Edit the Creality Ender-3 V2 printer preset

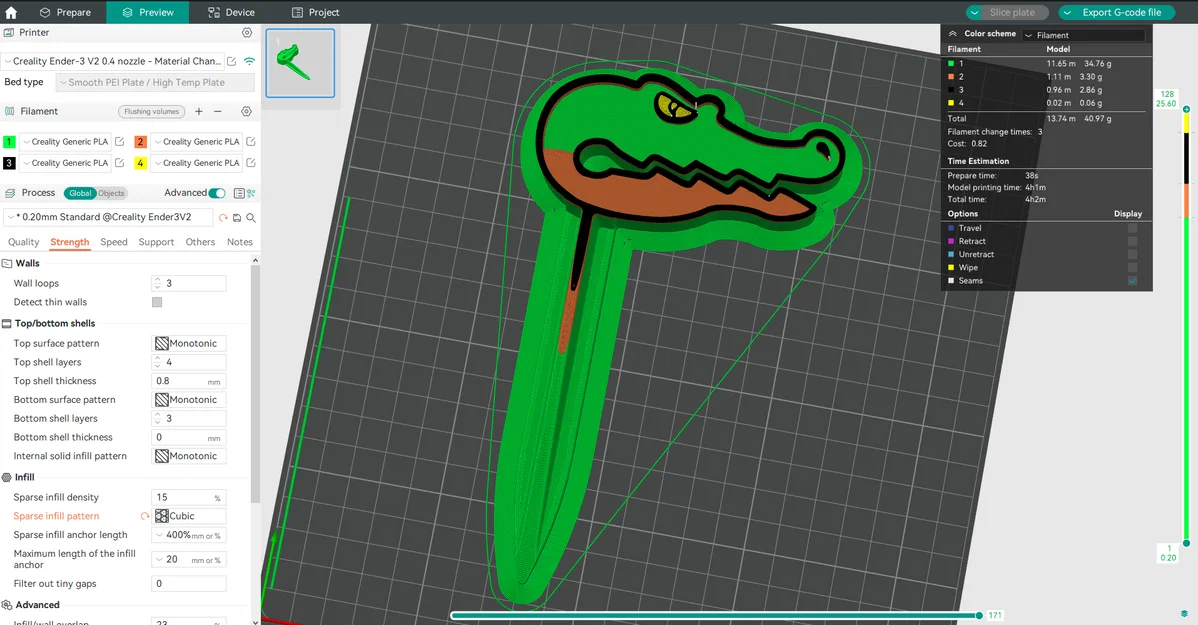click(x=232, y=61)
